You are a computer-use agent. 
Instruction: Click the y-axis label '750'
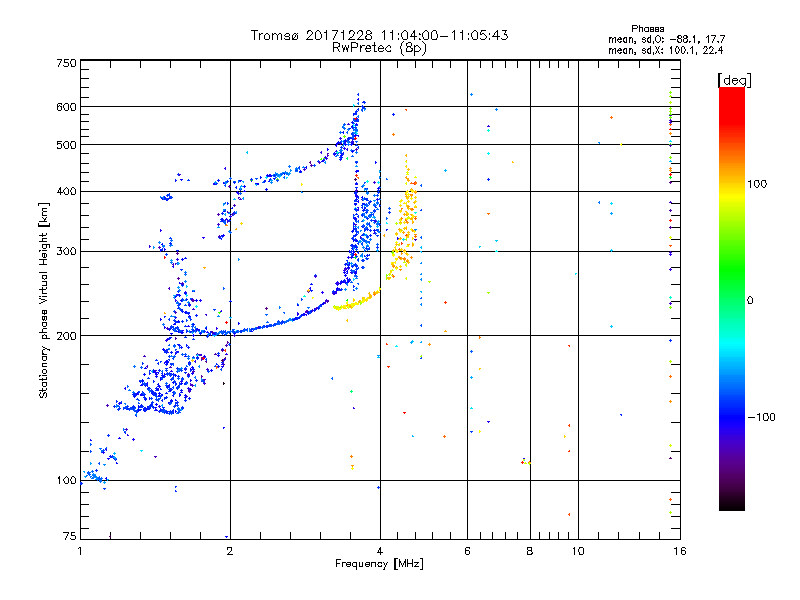point(66,63)
